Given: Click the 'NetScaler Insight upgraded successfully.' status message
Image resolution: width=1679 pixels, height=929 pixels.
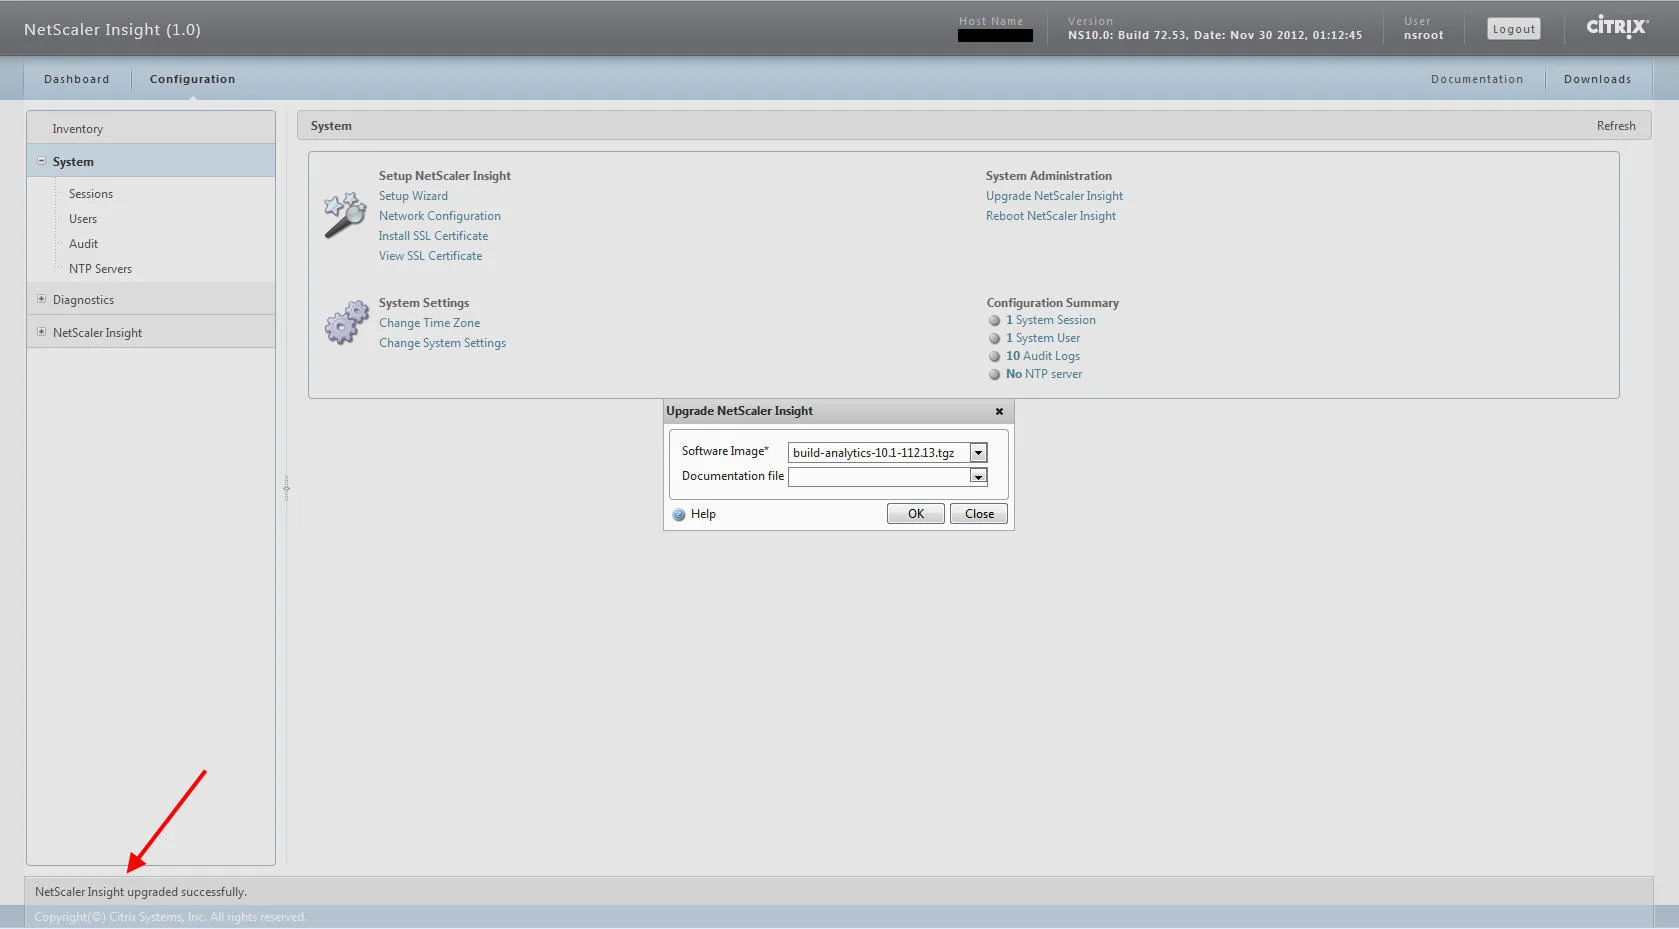Looking at the screenshot, I should pyautogui.click(x=141, y=892).
